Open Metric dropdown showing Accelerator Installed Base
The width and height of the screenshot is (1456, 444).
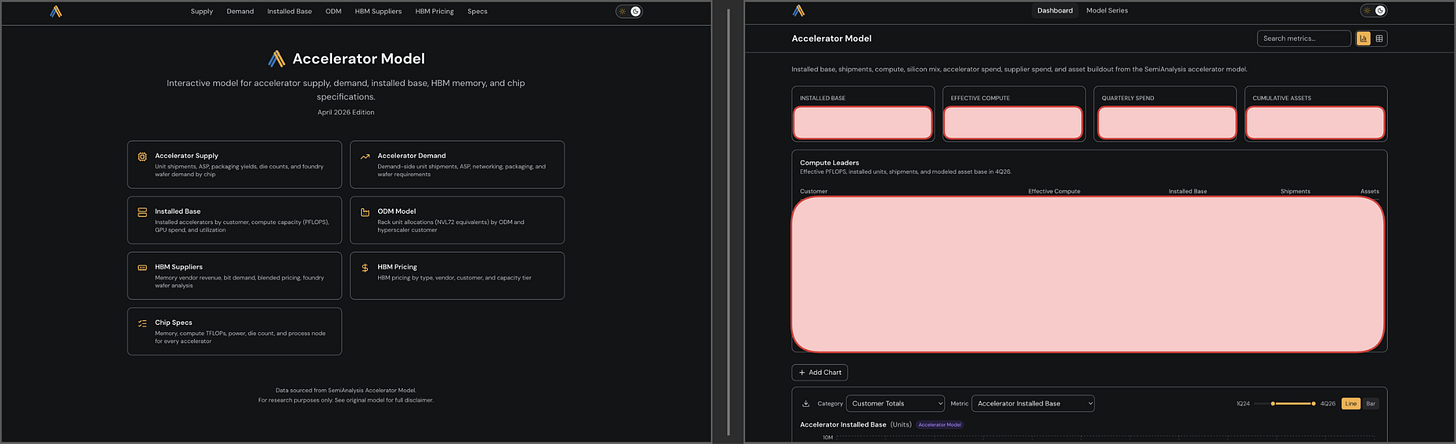(1033, 403)
